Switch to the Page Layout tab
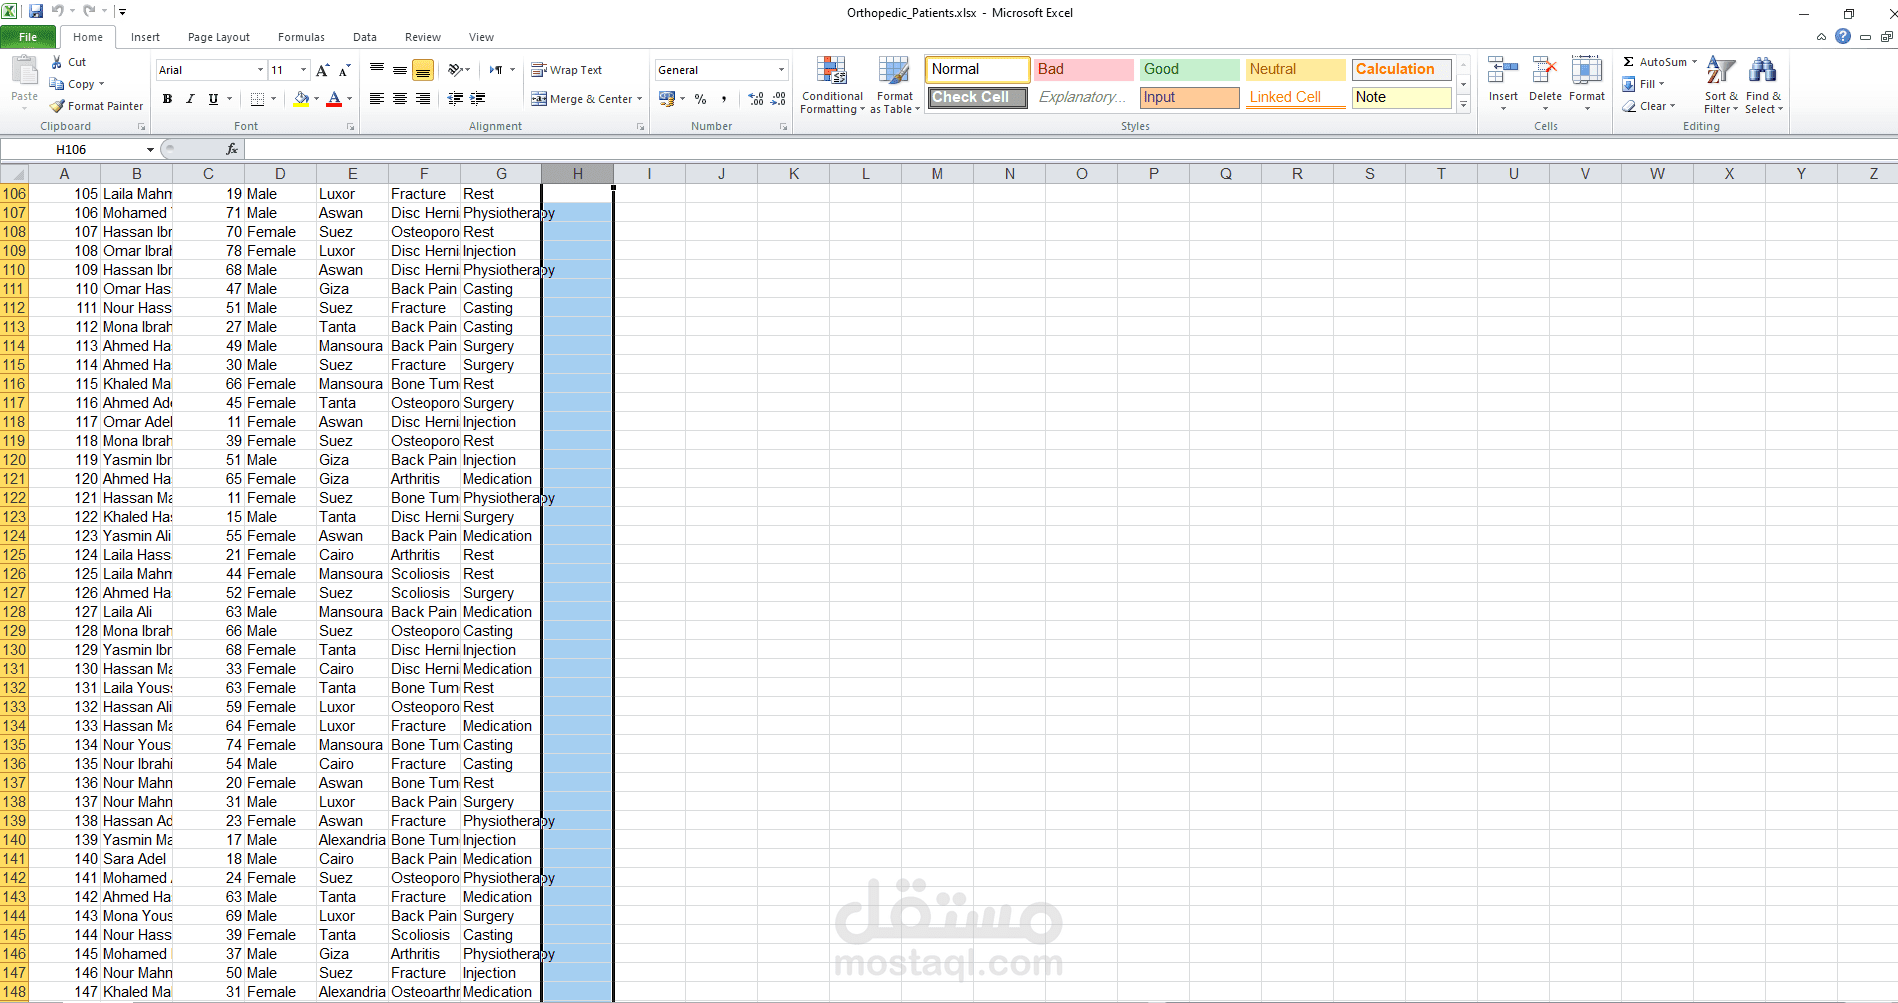The image size is (1898, 1003). [219, 37]
